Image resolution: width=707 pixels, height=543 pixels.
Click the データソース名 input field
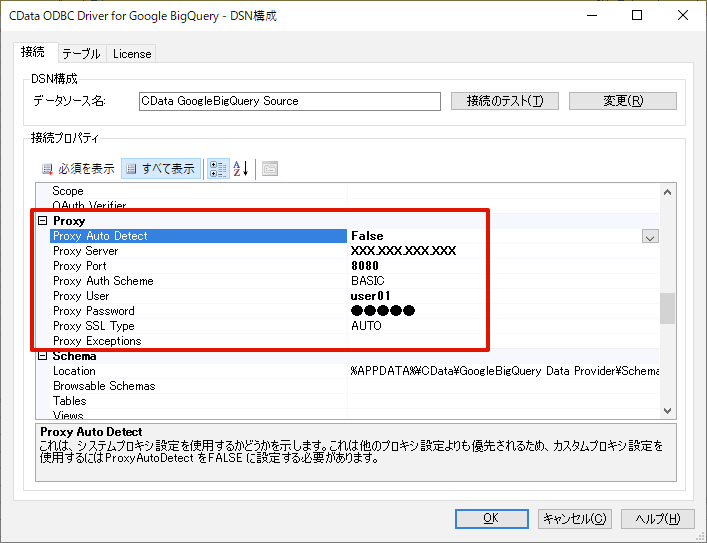point(290,101)
